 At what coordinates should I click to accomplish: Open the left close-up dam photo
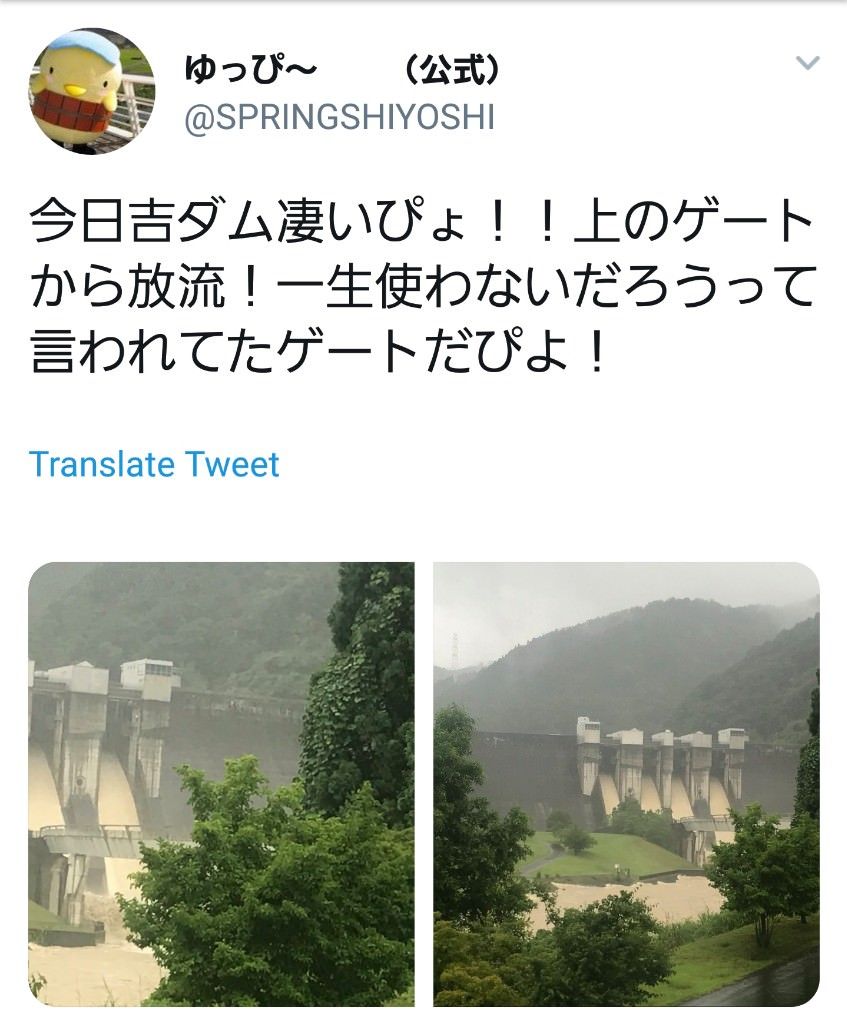click(221, 784)
